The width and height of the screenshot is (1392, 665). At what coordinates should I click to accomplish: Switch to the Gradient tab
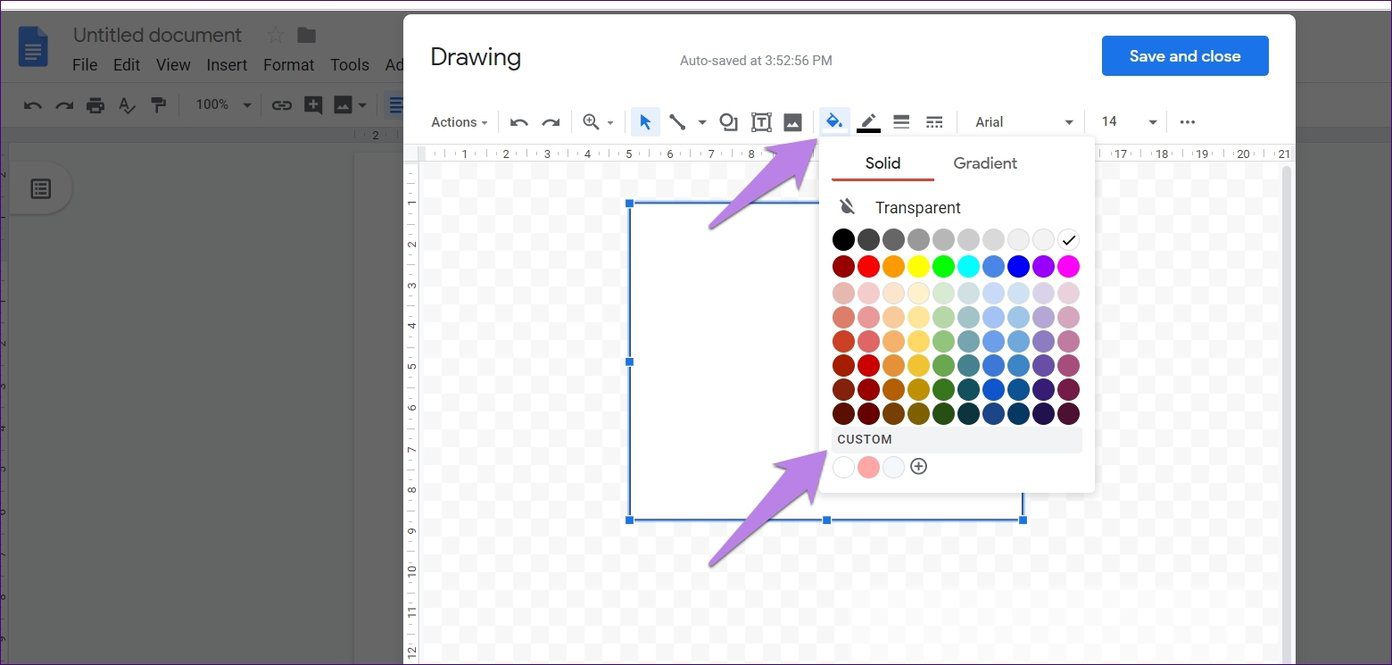[985, 163]
